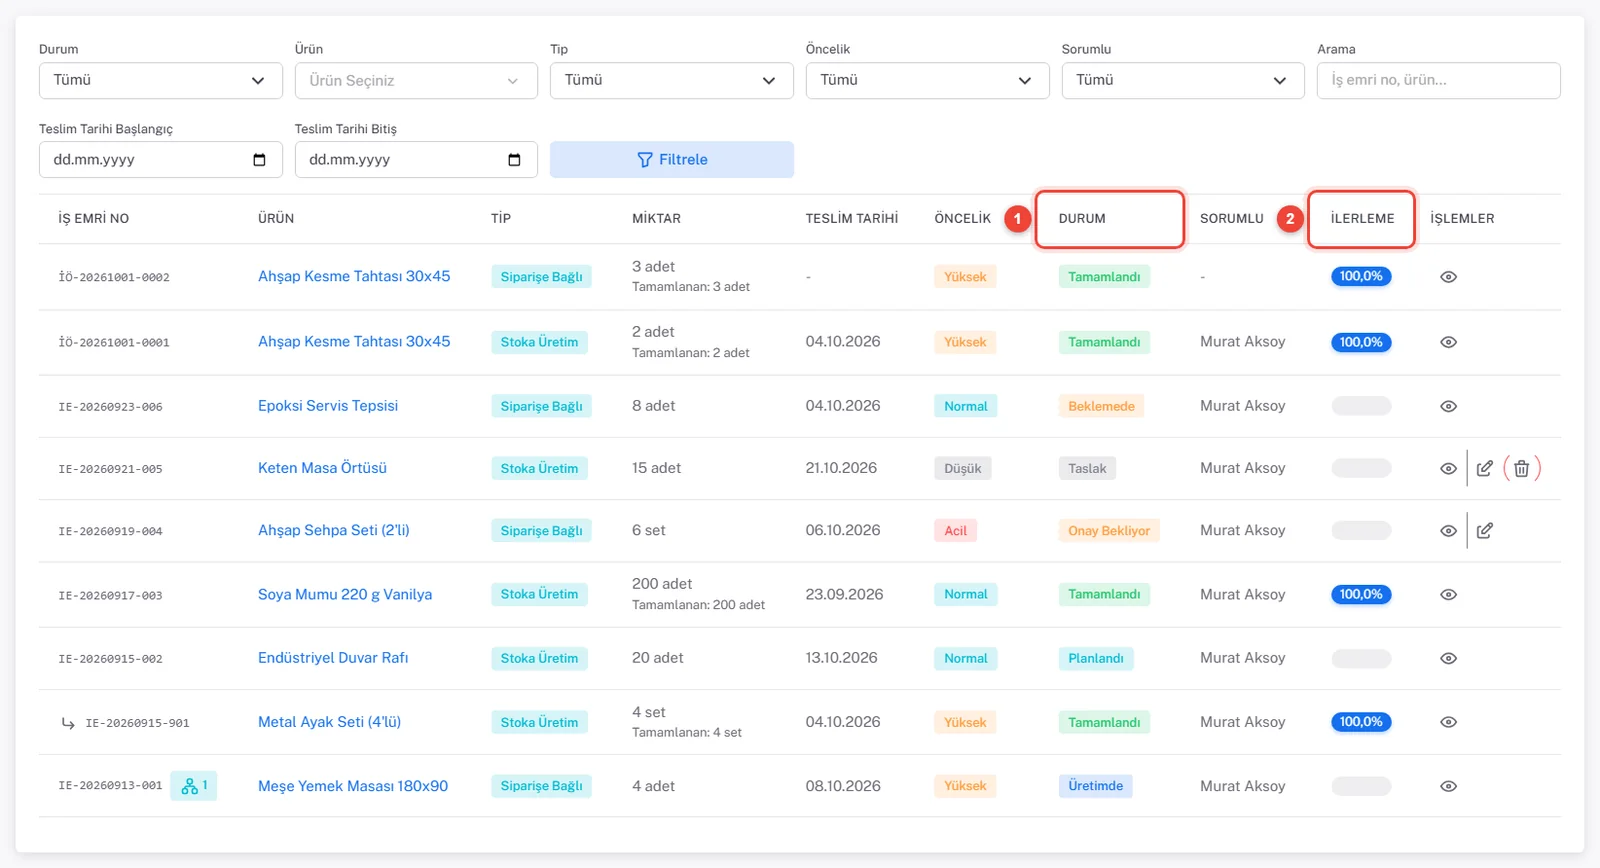1600x868 pixels.
Task: View the Meşe Yemek Masası work order
Action: coord(1448,786)
